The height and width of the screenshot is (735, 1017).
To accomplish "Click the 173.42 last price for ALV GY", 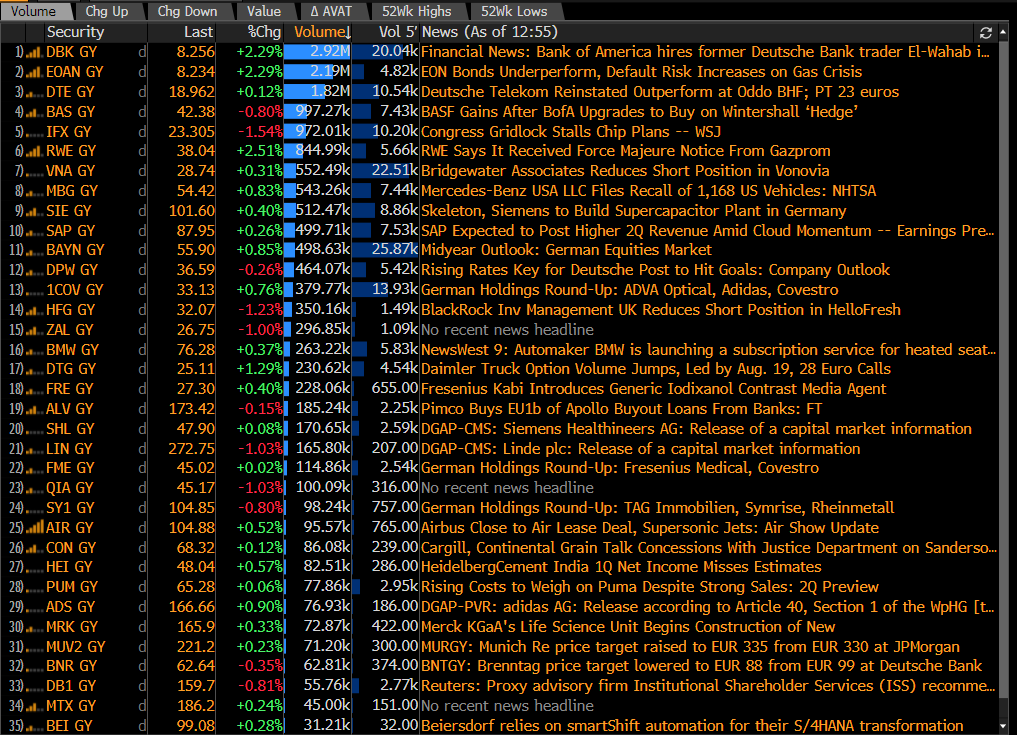I will point(191,409).
